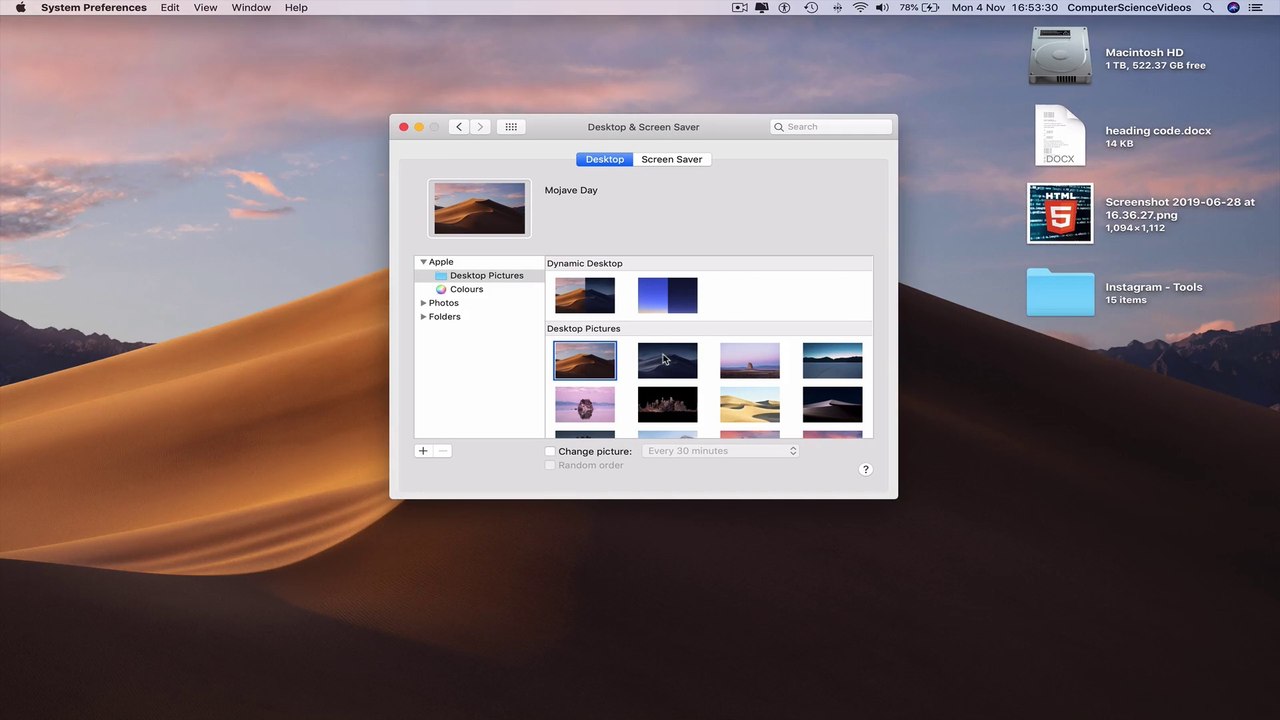This screenshot has height=720, width=1280.
Task: Select the Colours colour wheel item
Action: click(x=441, y=289)
